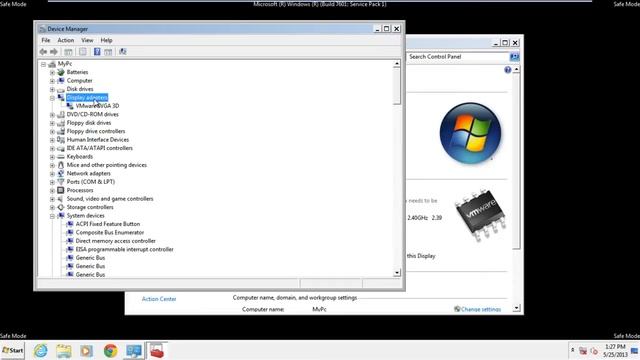Click Scan for hardware changes toolbar icon
This screenshot has height=360, width=640.
click(x=122, y=51)
